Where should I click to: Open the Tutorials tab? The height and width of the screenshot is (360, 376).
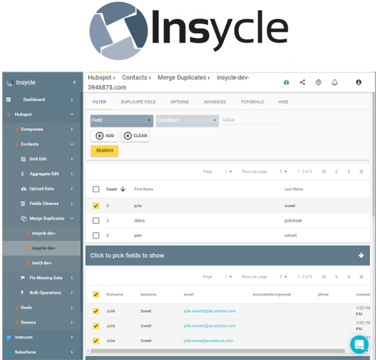pyautogui.click(x=252, y=102)
